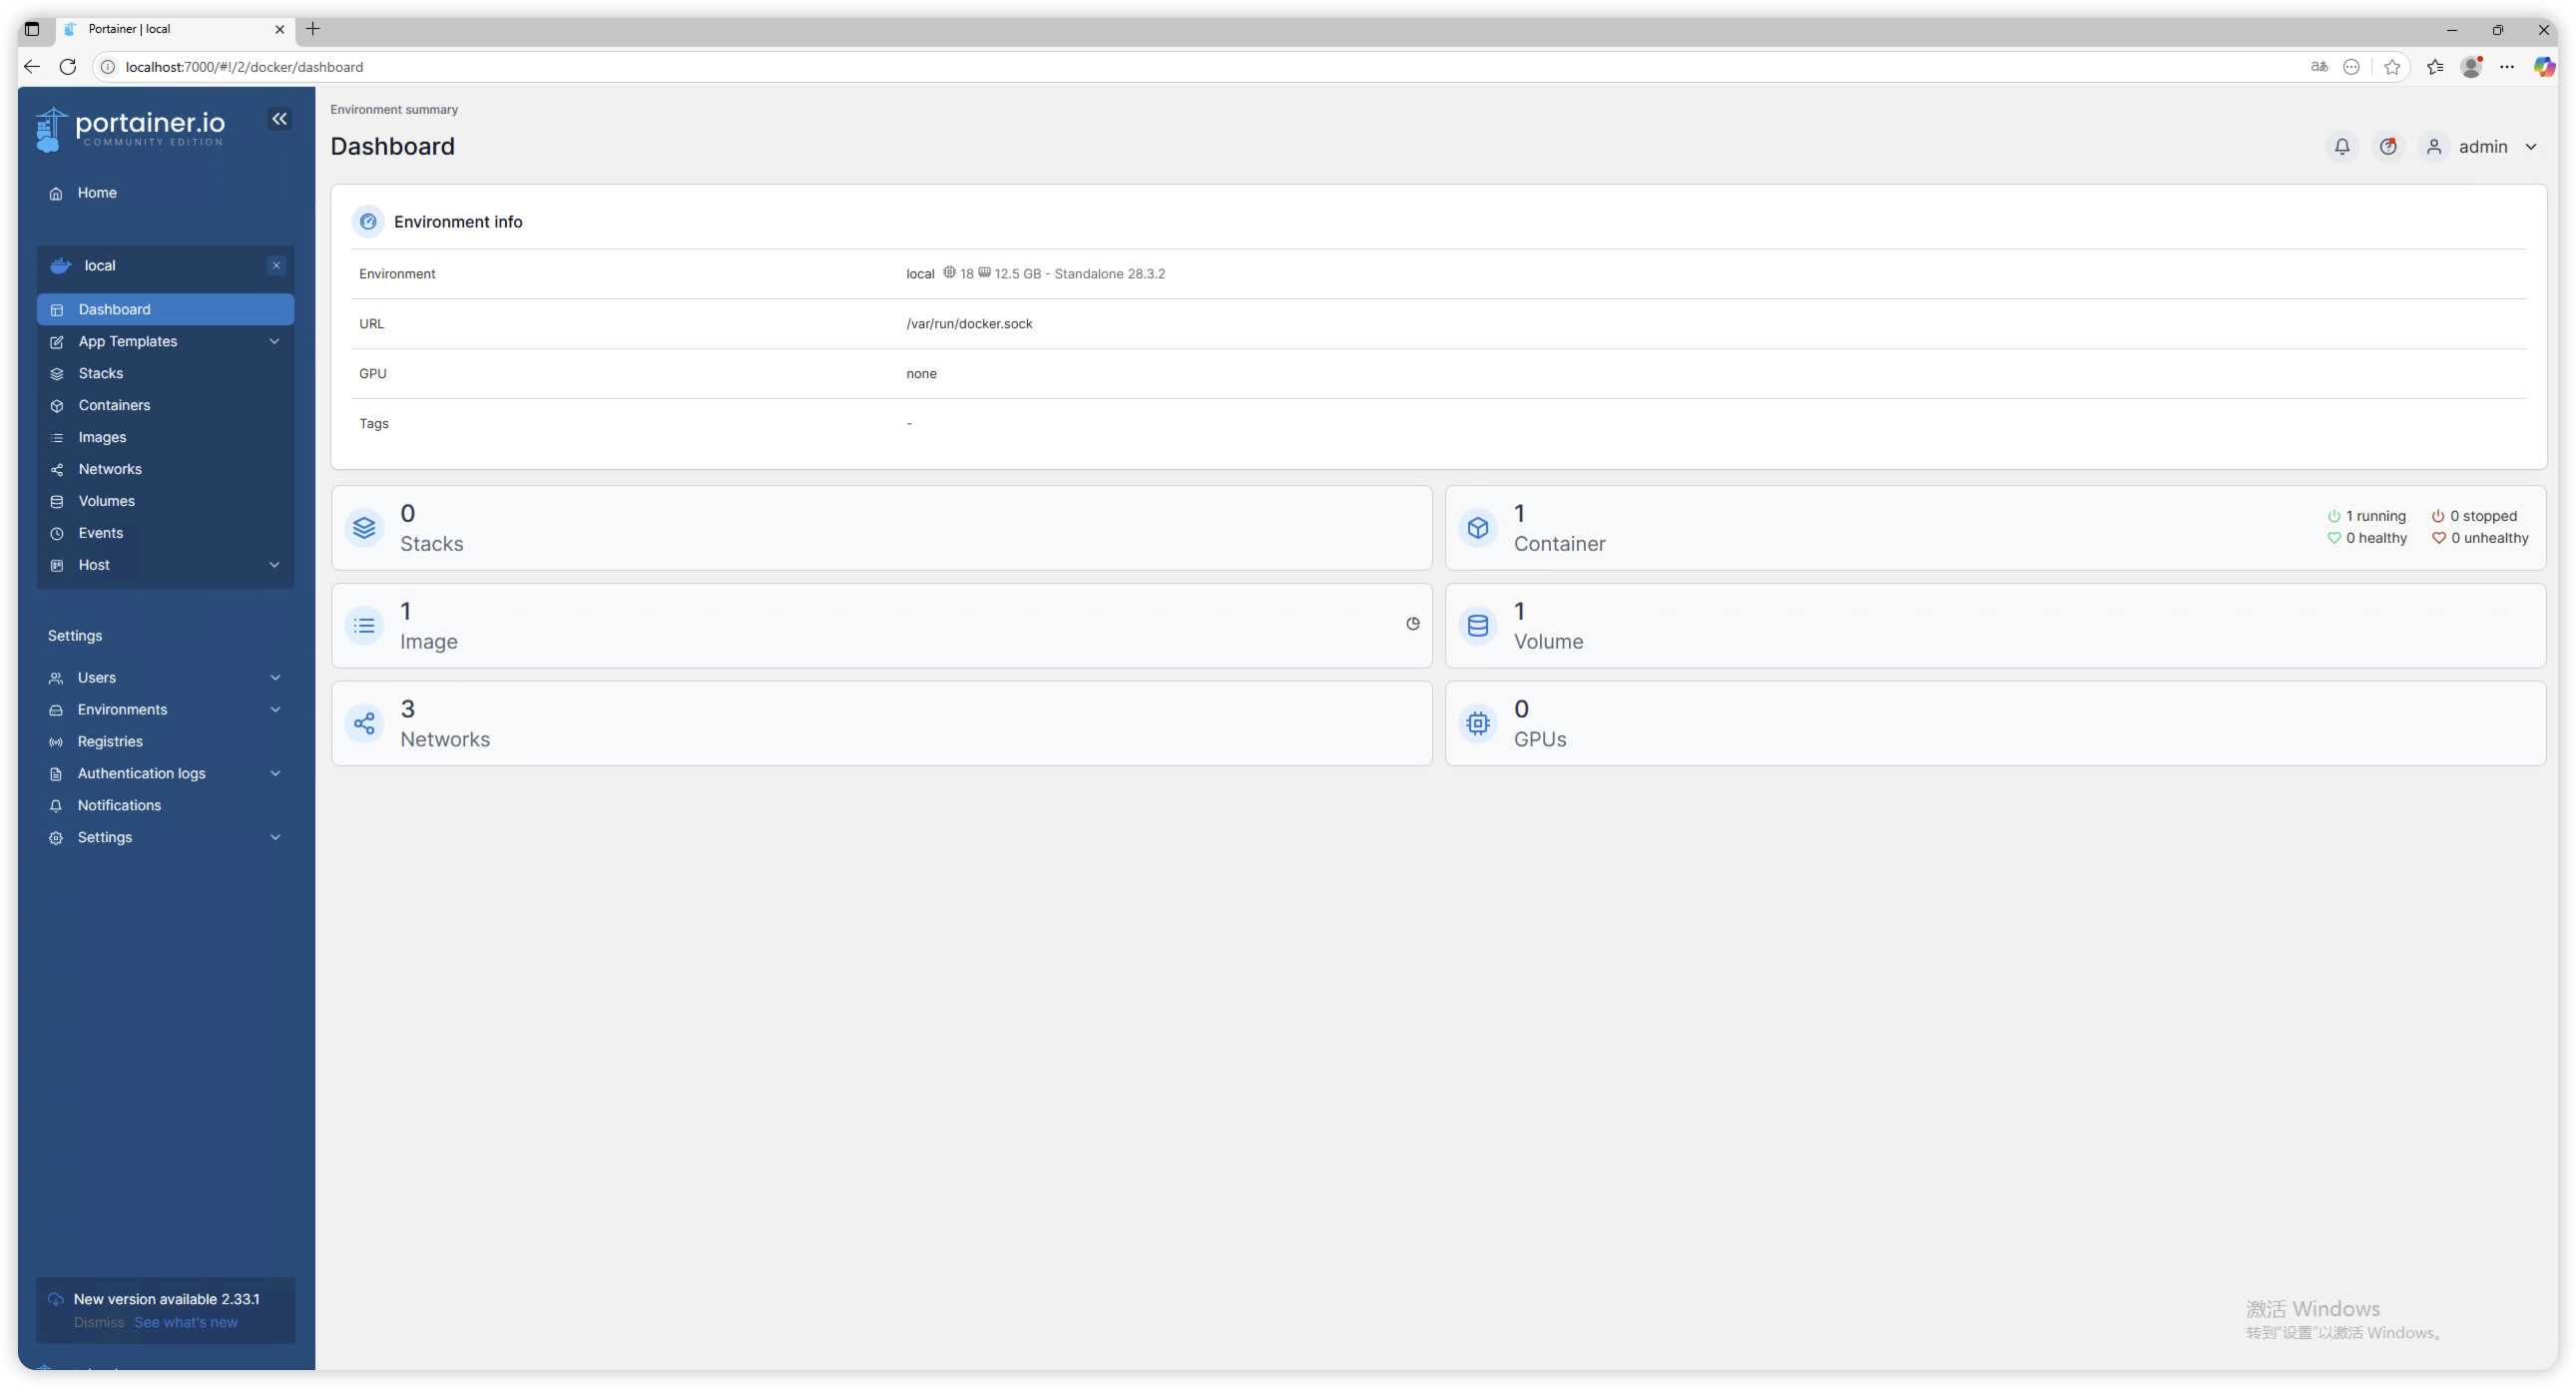The width and height of the screenshot is (2576, 1388).
Task: Collapse the sidebar with double-chevron icon
Action: (279, 119)
